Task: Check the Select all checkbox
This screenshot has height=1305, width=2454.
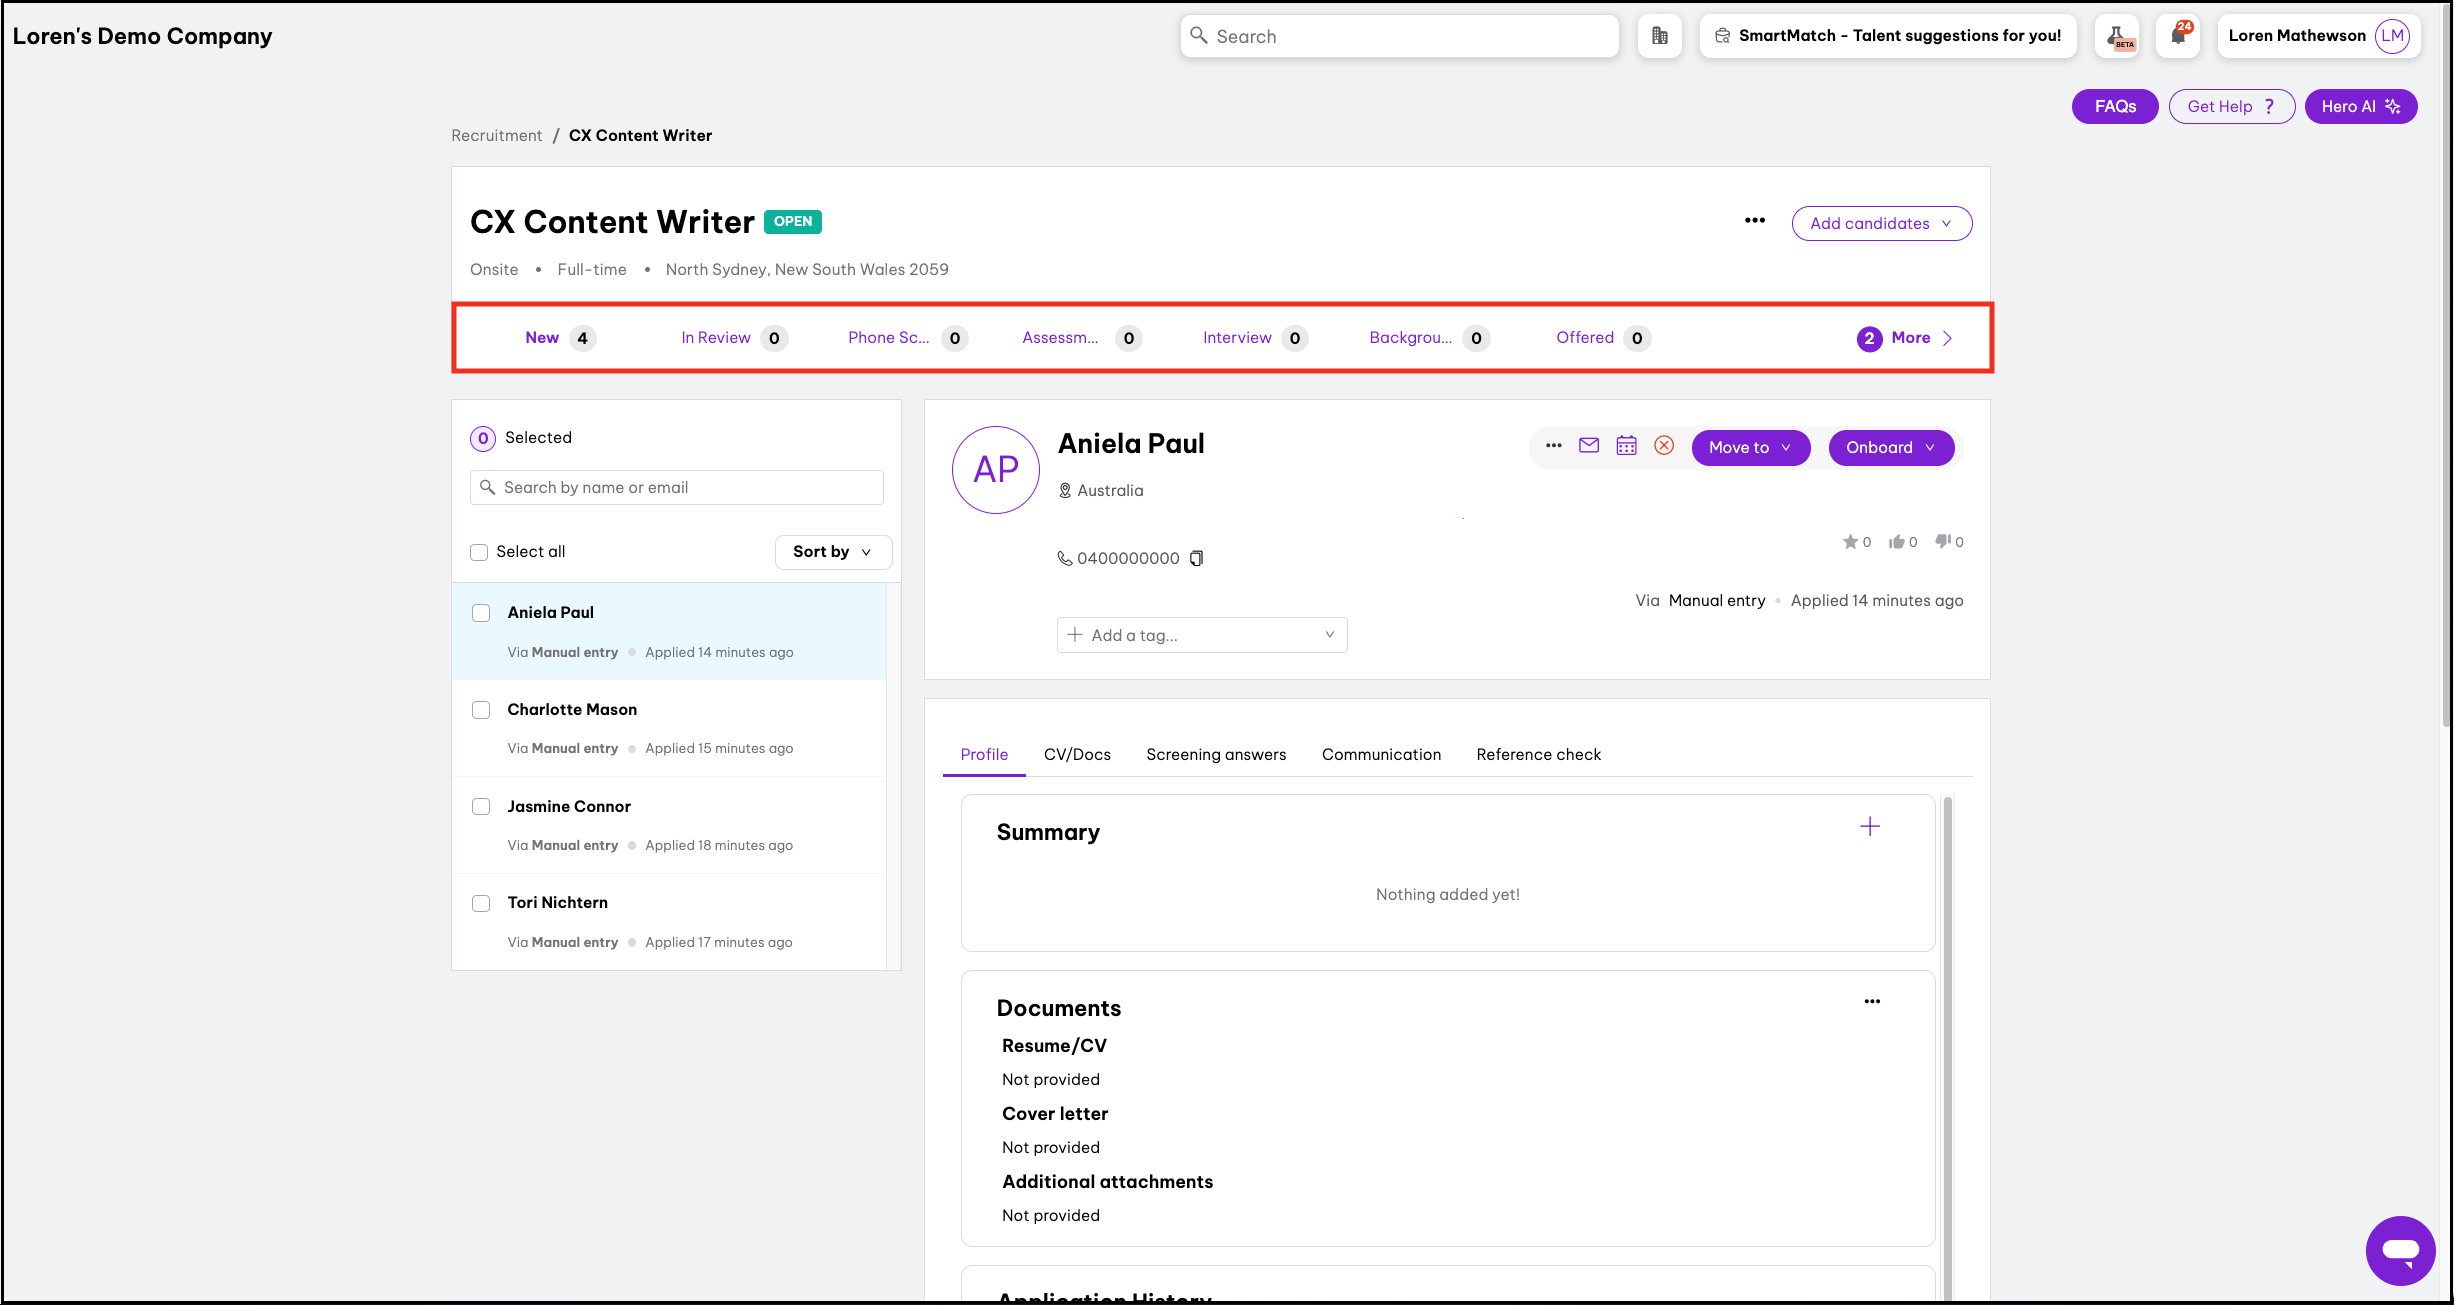Action: 480,552
